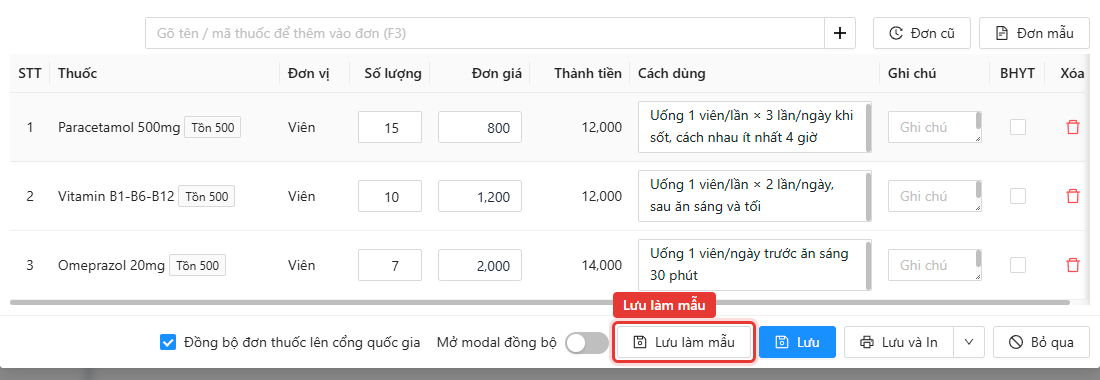Image resolution: width=1100 pixels, height=380 pixels.
Task: Edit unit price 1,200 for Vitamin B1-B6-B12
Action: click(480, 196)
